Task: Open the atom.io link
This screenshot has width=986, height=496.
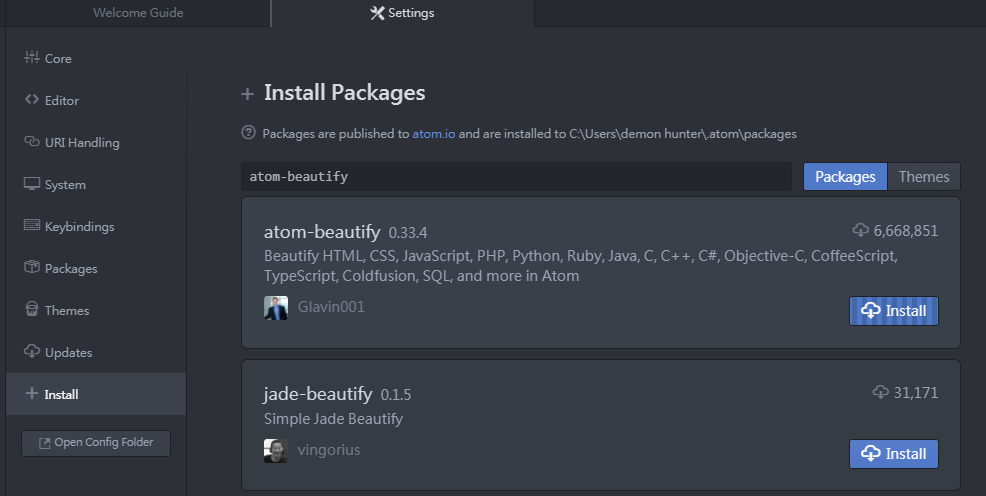Action: point(434,134)
